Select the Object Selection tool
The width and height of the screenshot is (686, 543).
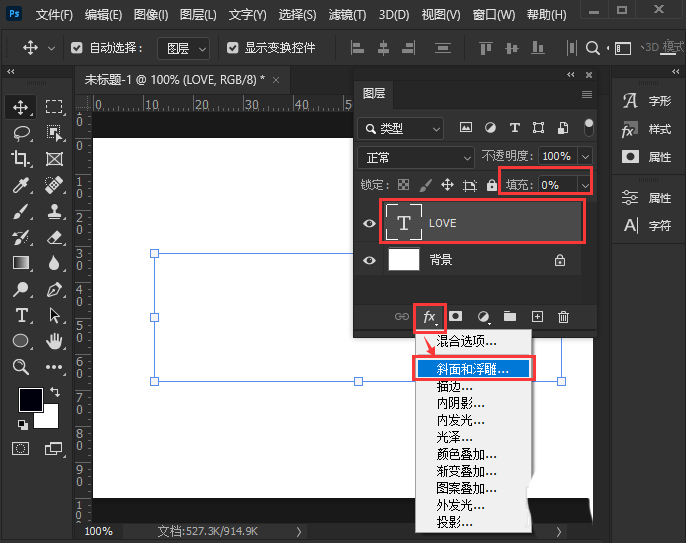(x=54, y=133)
